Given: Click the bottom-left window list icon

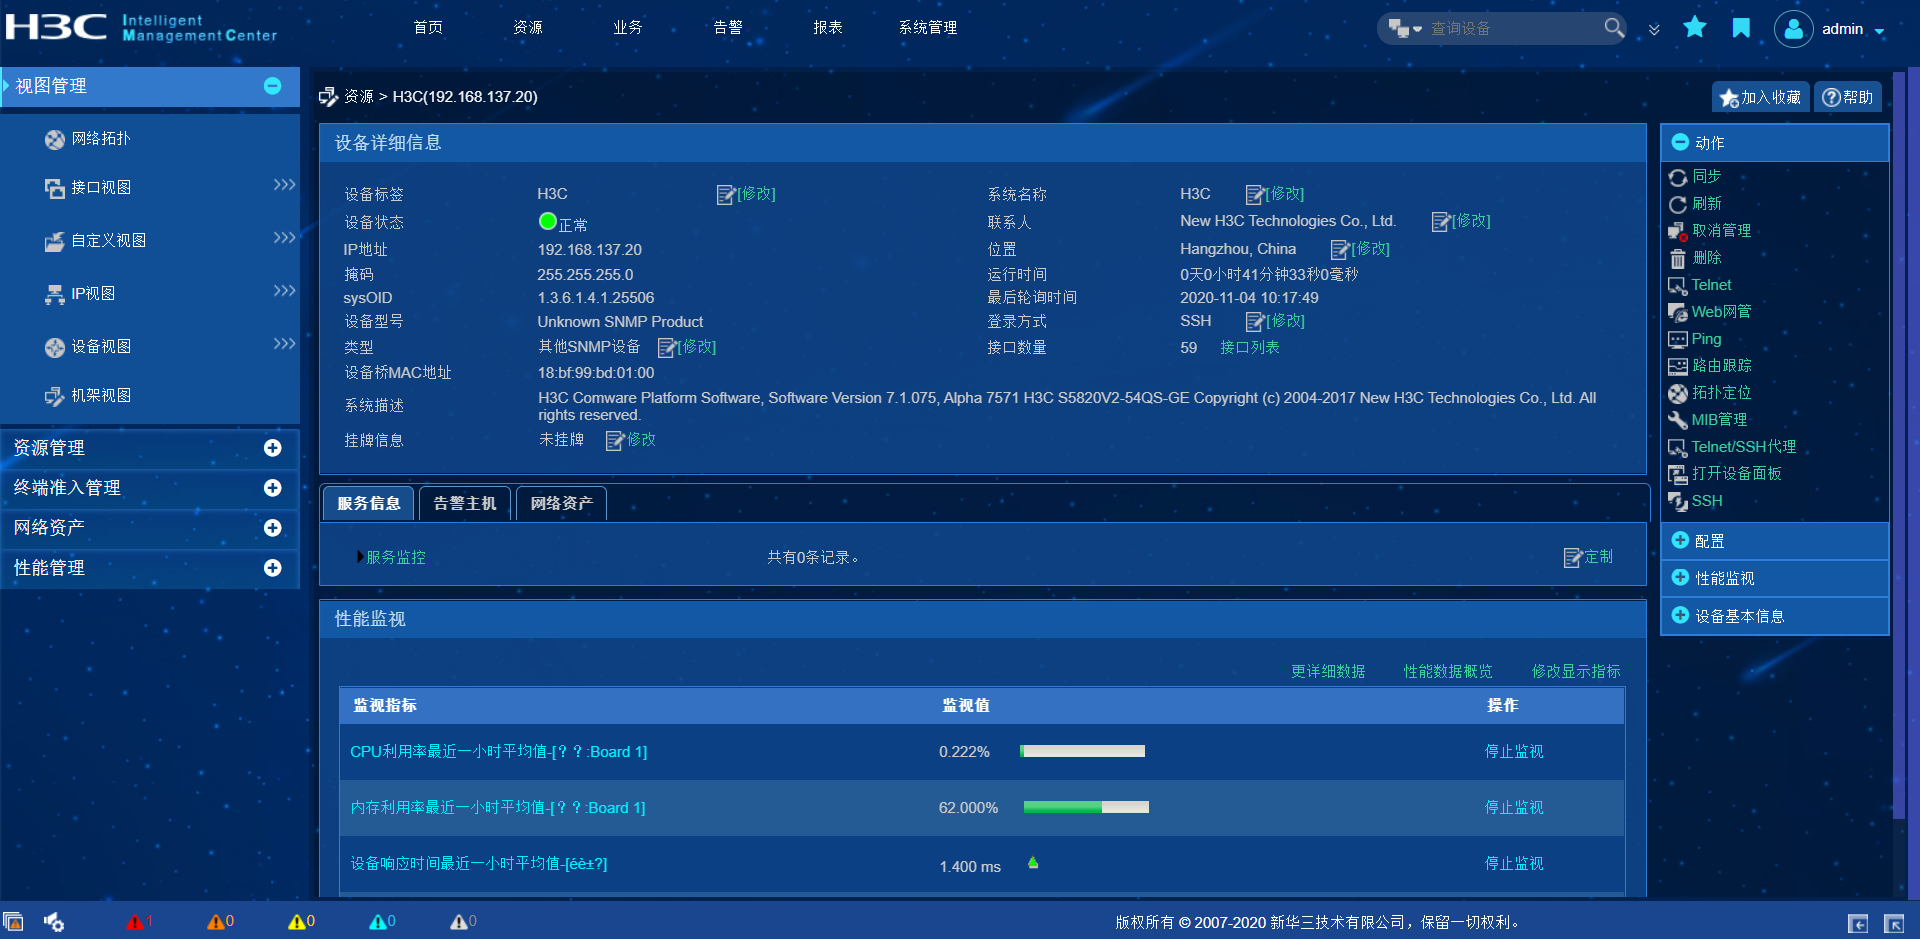Looking at the screenshot, I should tap(13, 922).
